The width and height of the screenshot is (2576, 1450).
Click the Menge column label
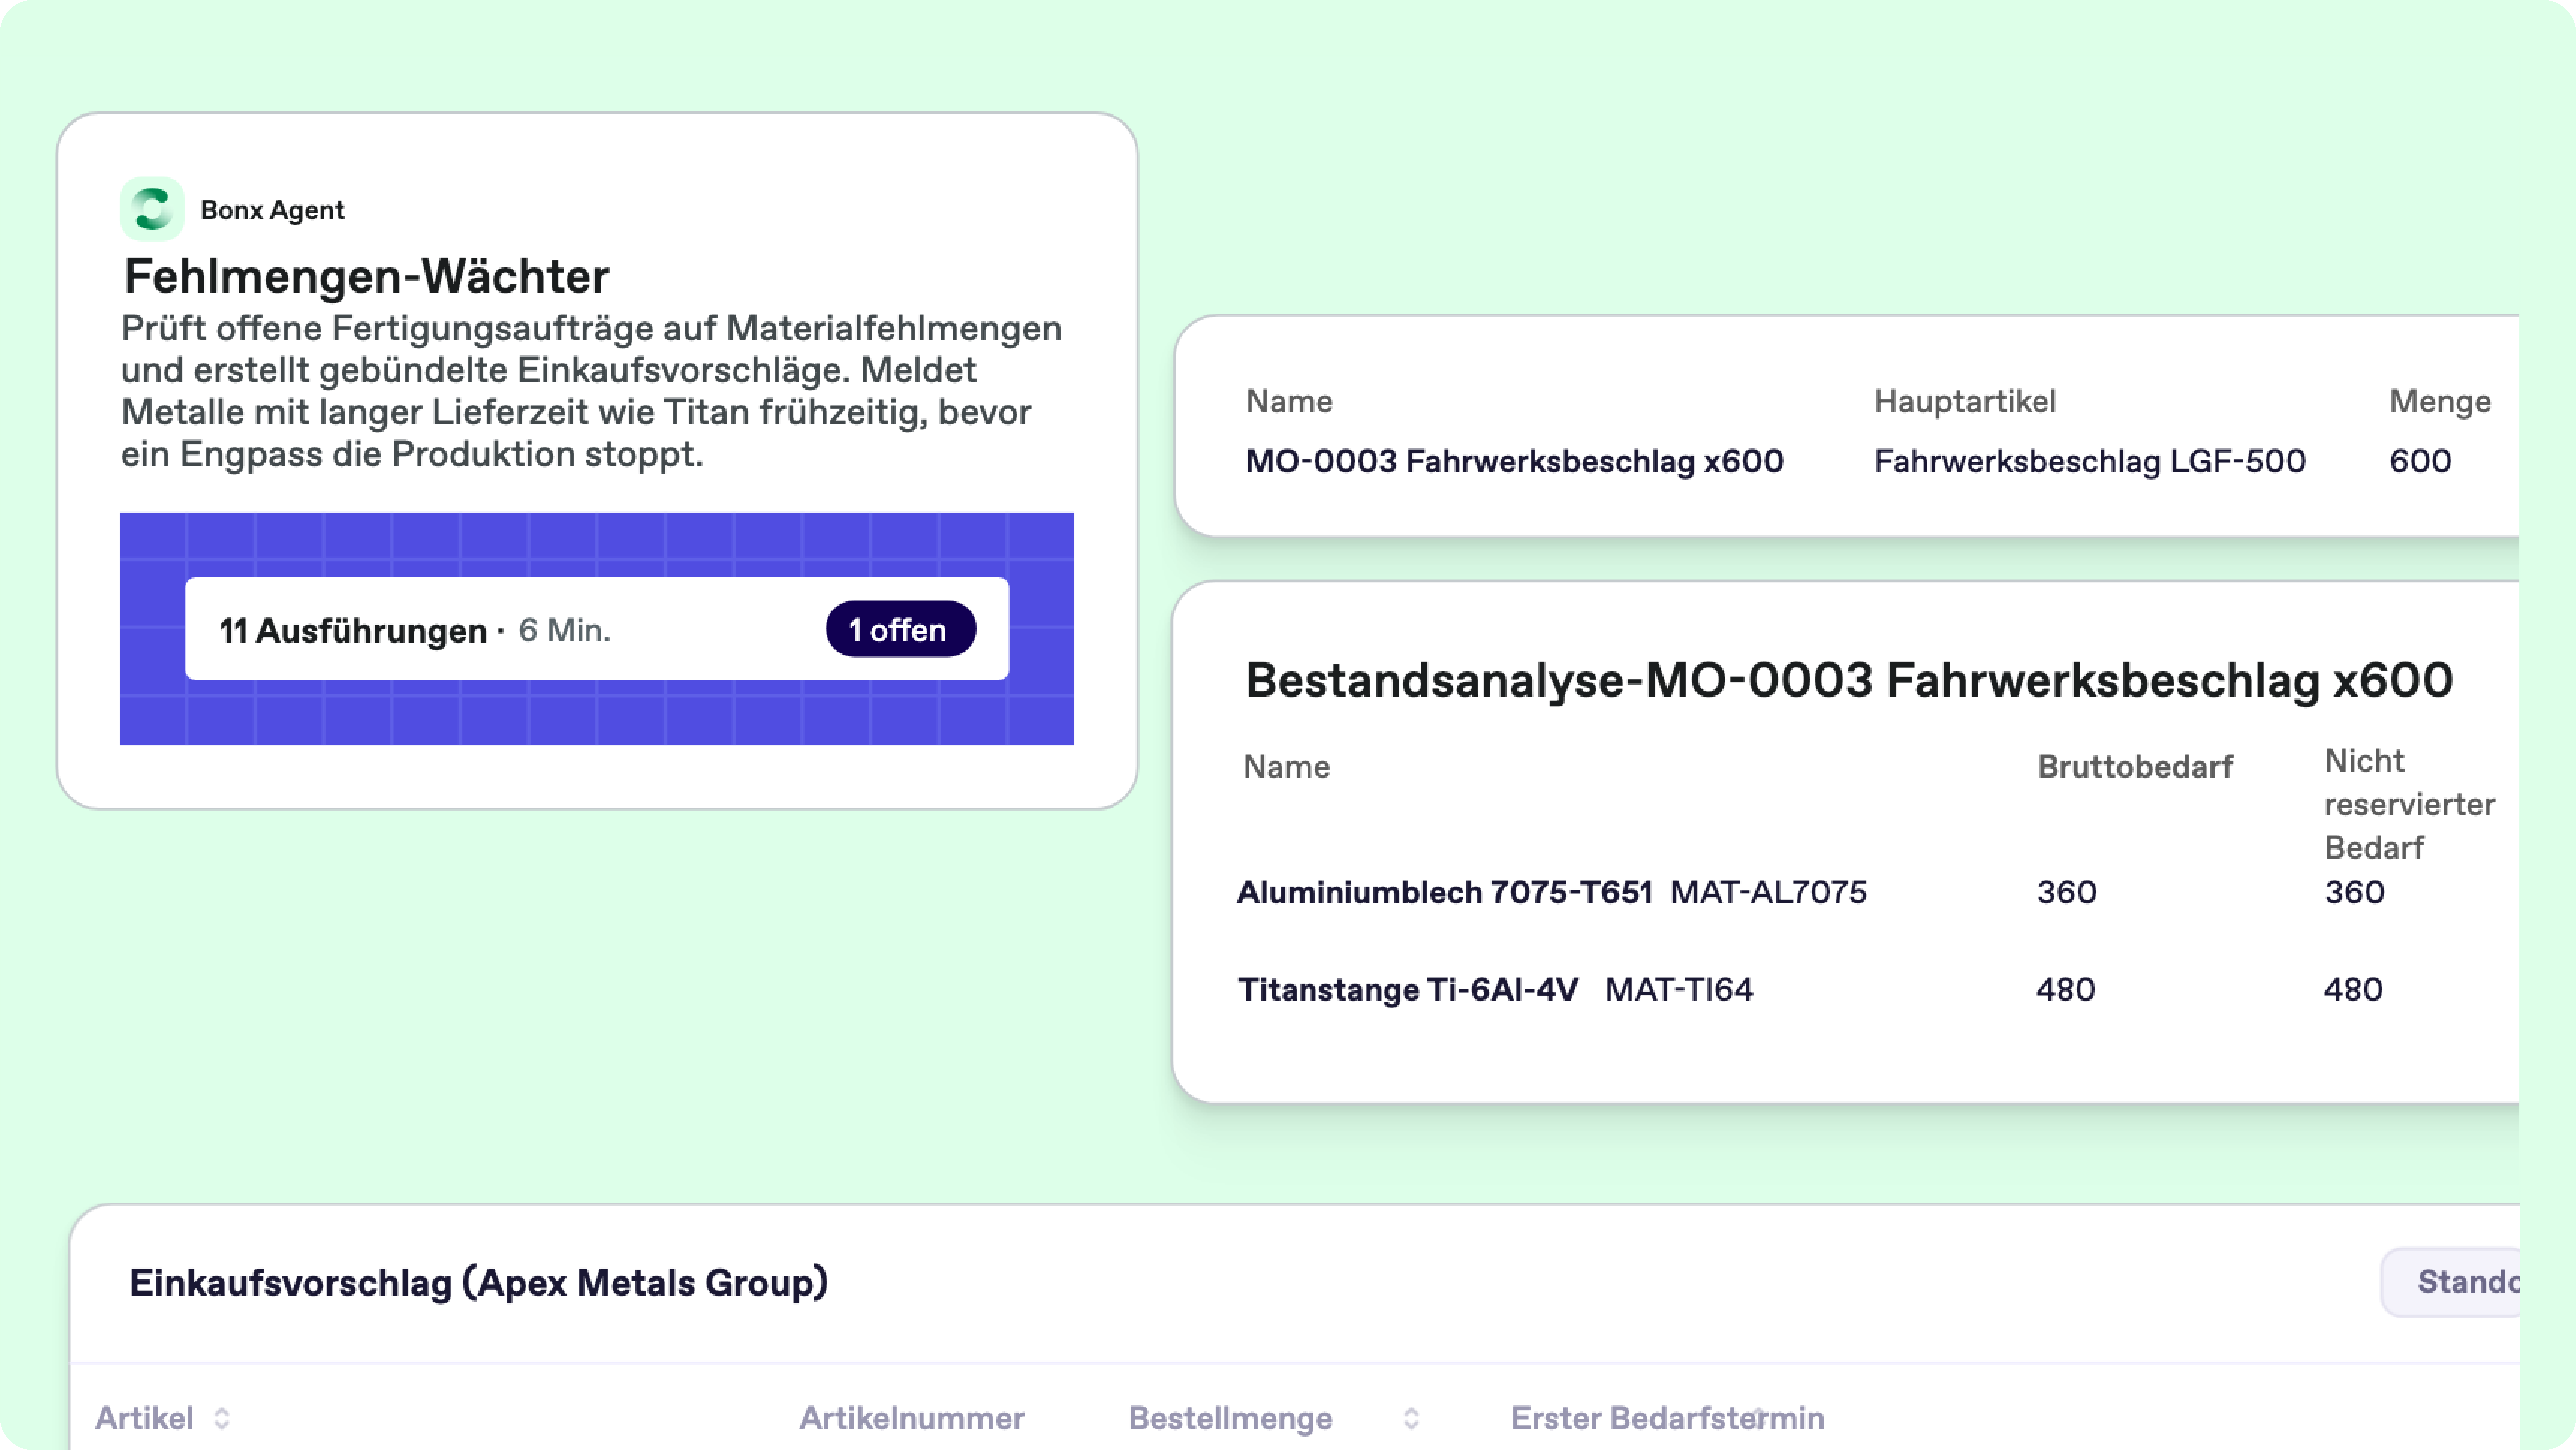click(x=2439, y=402)
